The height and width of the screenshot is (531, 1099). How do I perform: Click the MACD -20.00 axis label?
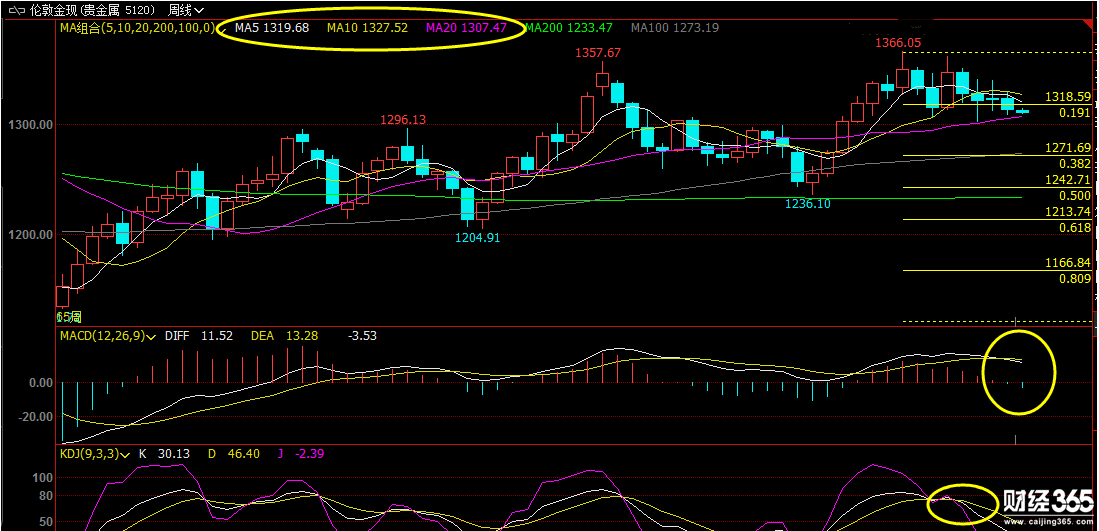[x=36, y=417]
